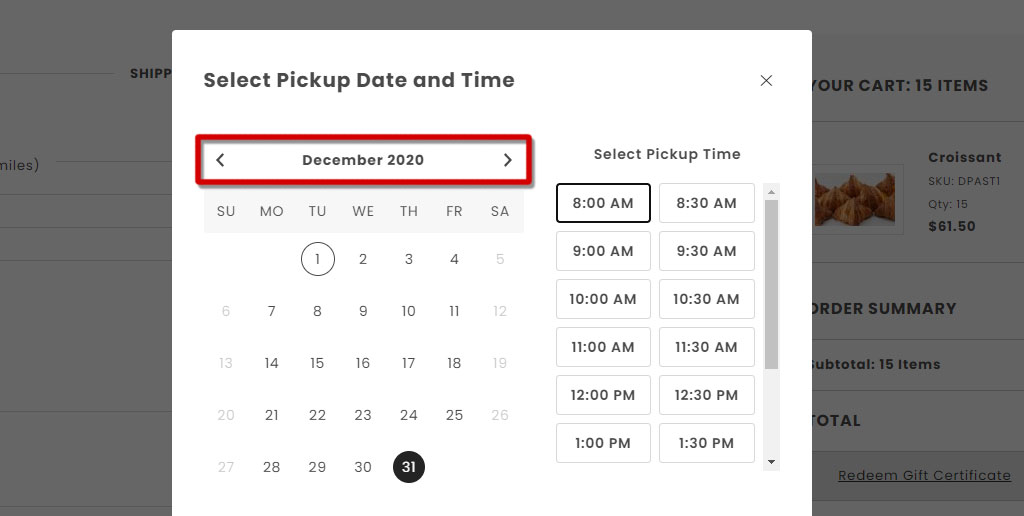Viewport: 1024px width, 516px height.
Task: Pick December 16 on the calendar
Action: pyautogui.click(x=363, y=363)
